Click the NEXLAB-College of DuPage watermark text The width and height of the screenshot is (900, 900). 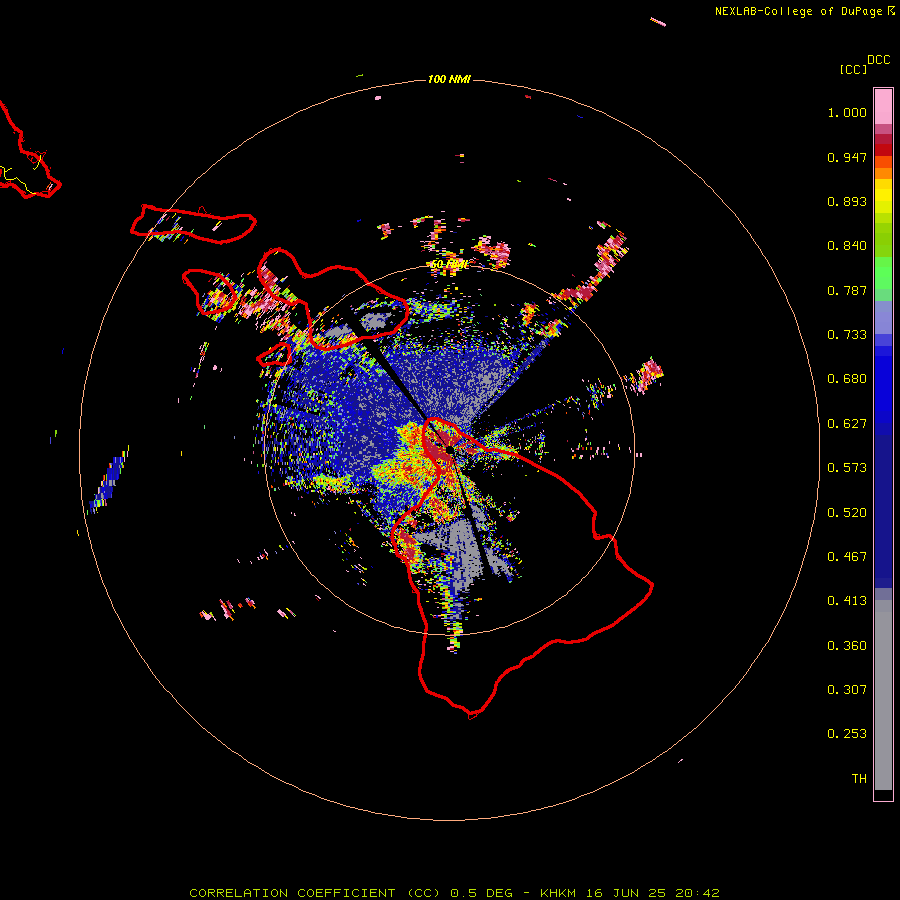[798, 11]
